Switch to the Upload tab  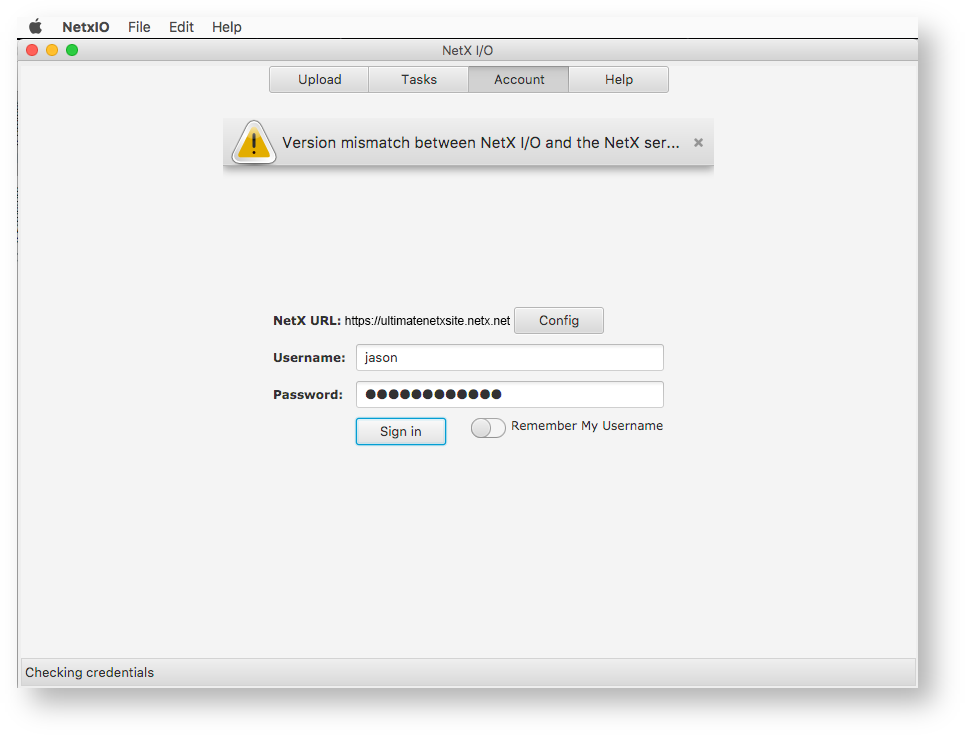[319, 80]
